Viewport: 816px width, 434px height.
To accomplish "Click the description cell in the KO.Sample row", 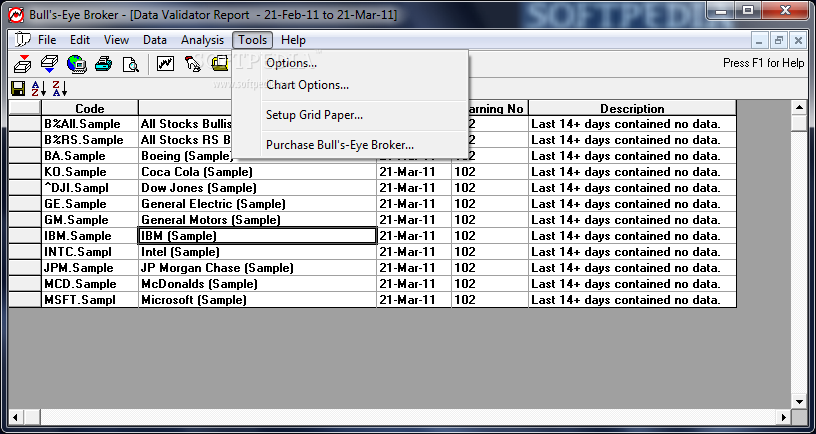I will (632, 172).
